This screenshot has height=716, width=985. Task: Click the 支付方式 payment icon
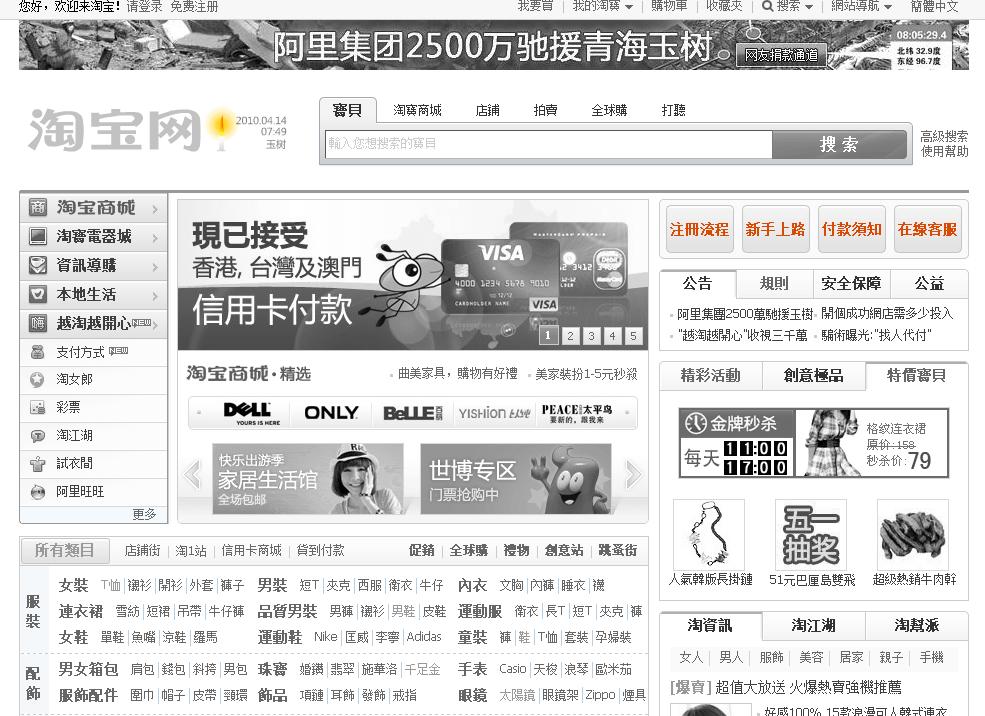pos(38,352)
